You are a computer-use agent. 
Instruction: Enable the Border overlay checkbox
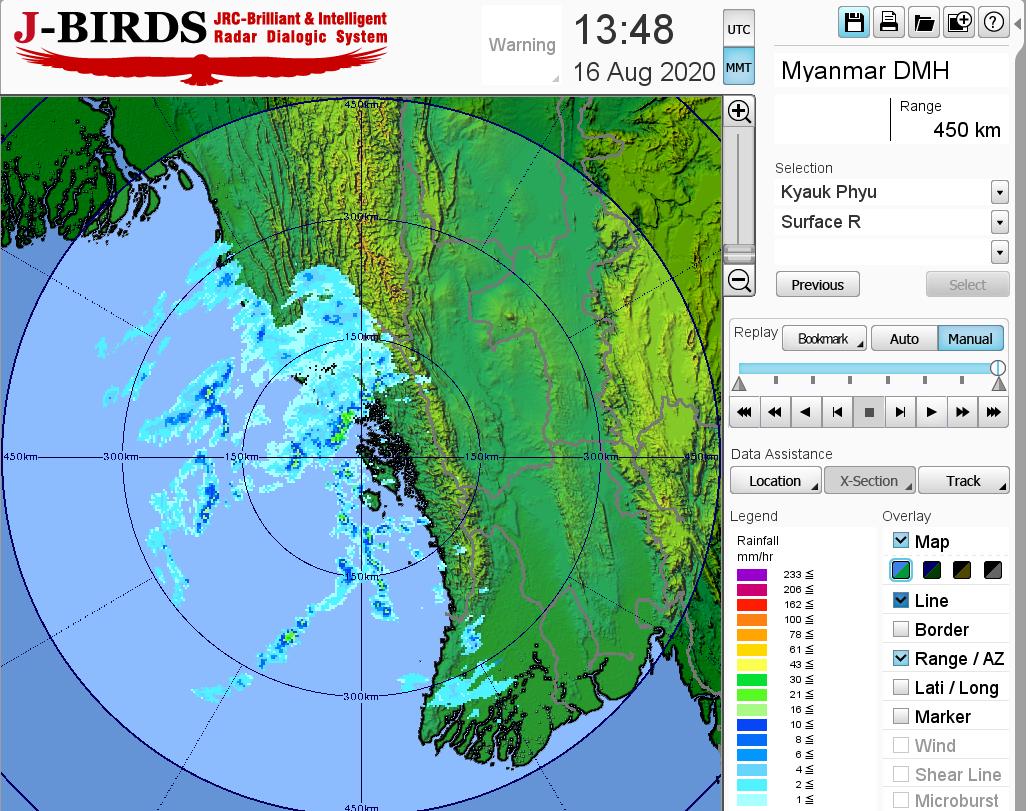[x=901, y=629]
